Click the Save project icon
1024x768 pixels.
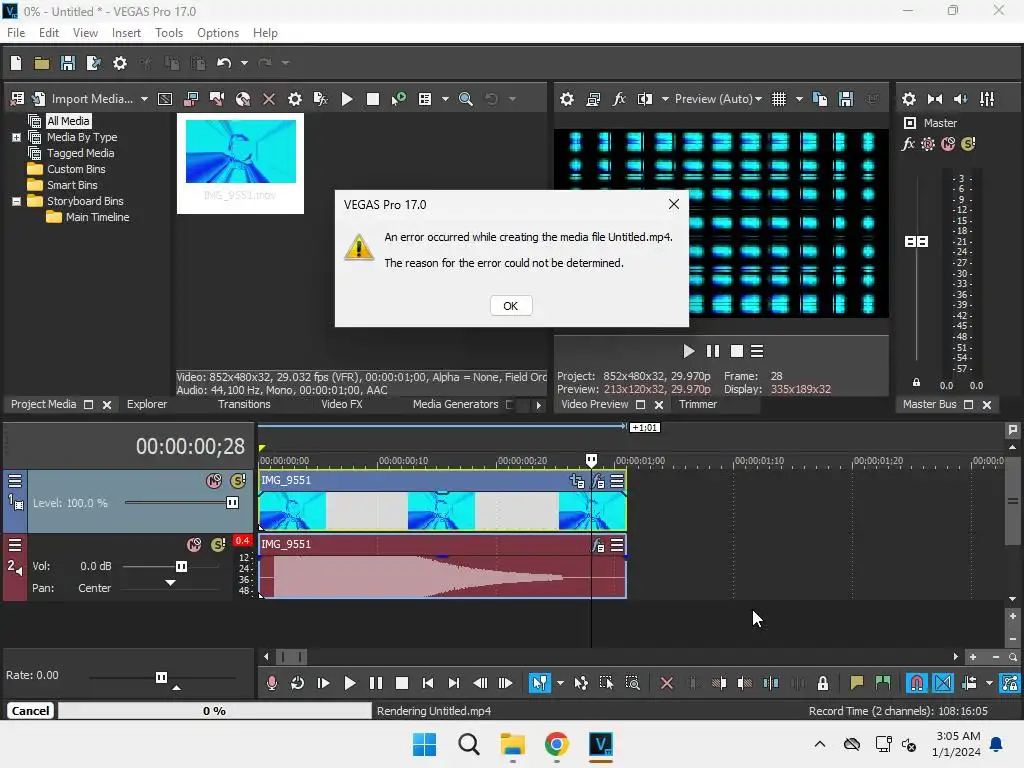pyautogui.click(x=67, y=63)
